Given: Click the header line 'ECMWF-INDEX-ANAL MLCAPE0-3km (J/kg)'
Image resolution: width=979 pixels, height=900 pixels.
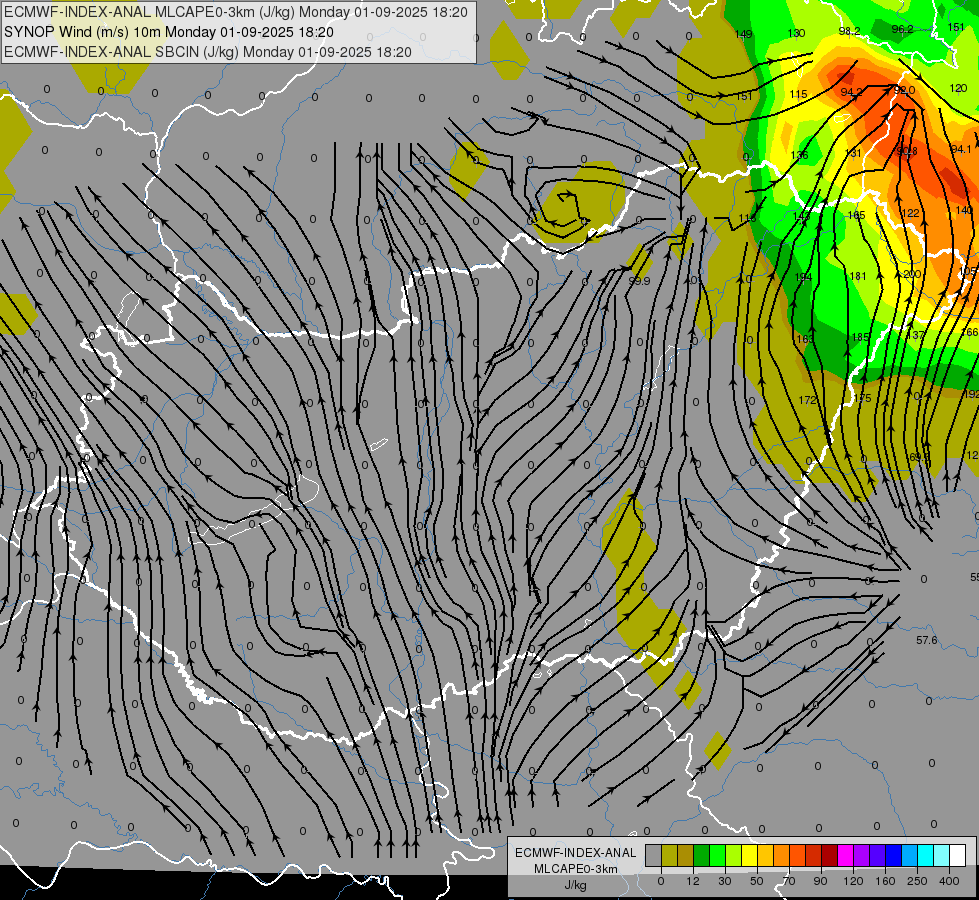Looking at the screenshot, I should point(236,12).
